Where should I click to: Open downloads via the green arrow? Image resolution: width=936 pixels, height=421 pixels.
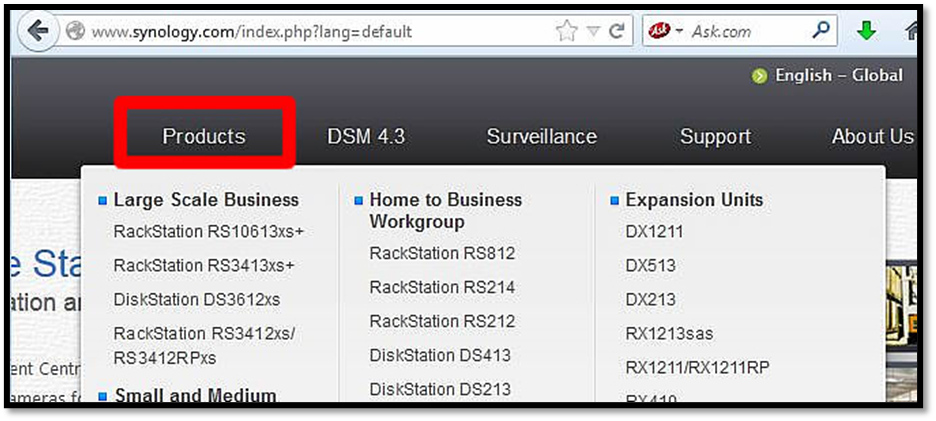[866, 31]
